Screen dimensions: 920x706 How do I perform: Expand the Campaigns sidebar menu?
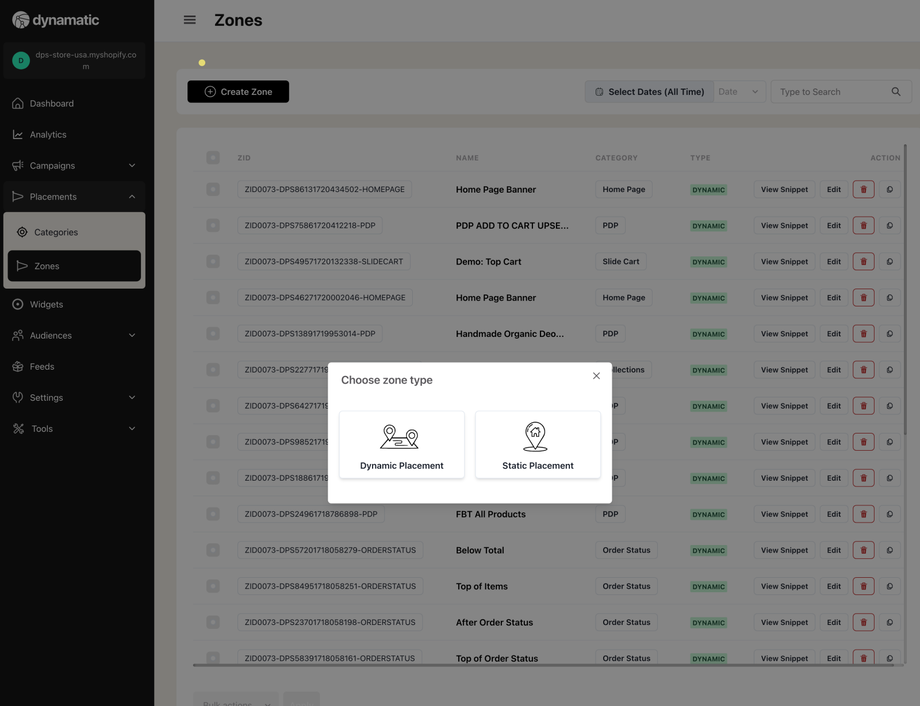[x=75, y=166]
